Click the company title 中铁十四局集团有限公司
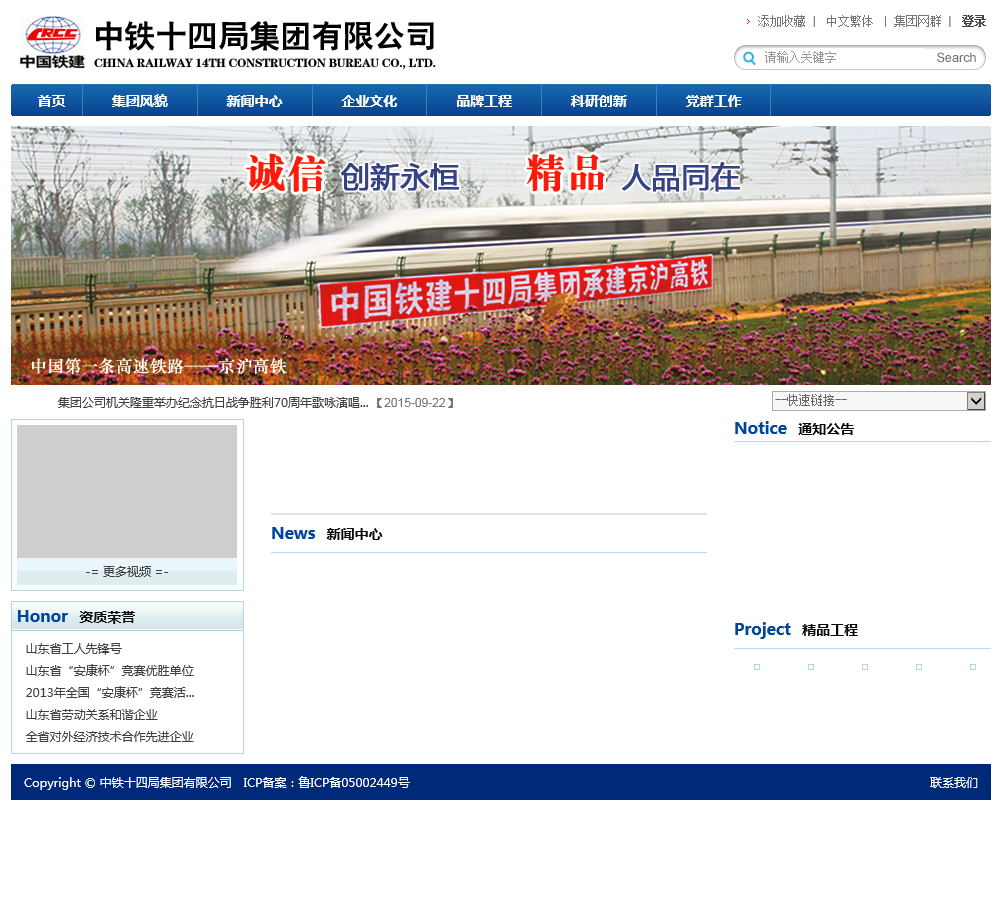 click(x=265, y=36)
